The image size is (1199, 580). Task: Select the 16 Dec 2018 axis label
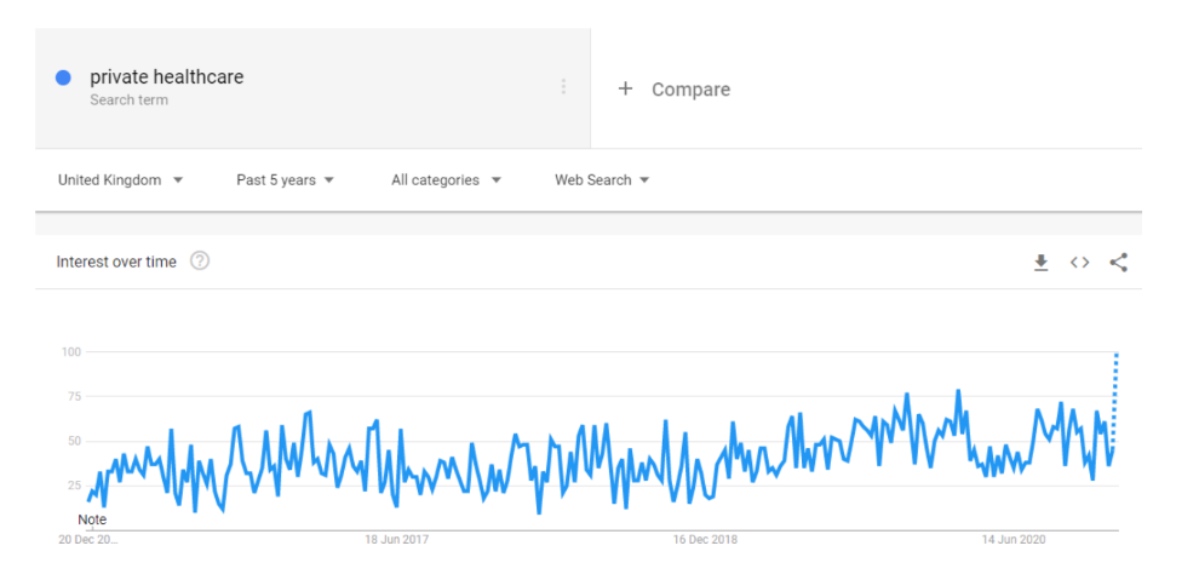click(x=705, y=540)
